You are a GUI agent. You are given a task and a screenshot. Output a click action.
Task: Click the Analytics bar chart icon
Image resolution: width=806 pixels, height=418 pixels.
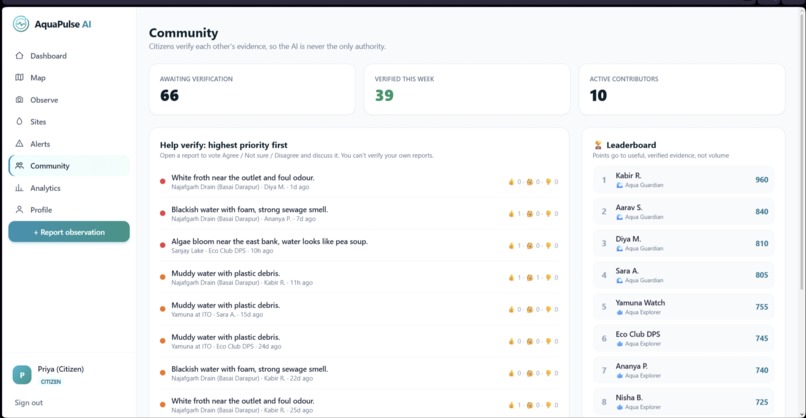pos(20,188)
